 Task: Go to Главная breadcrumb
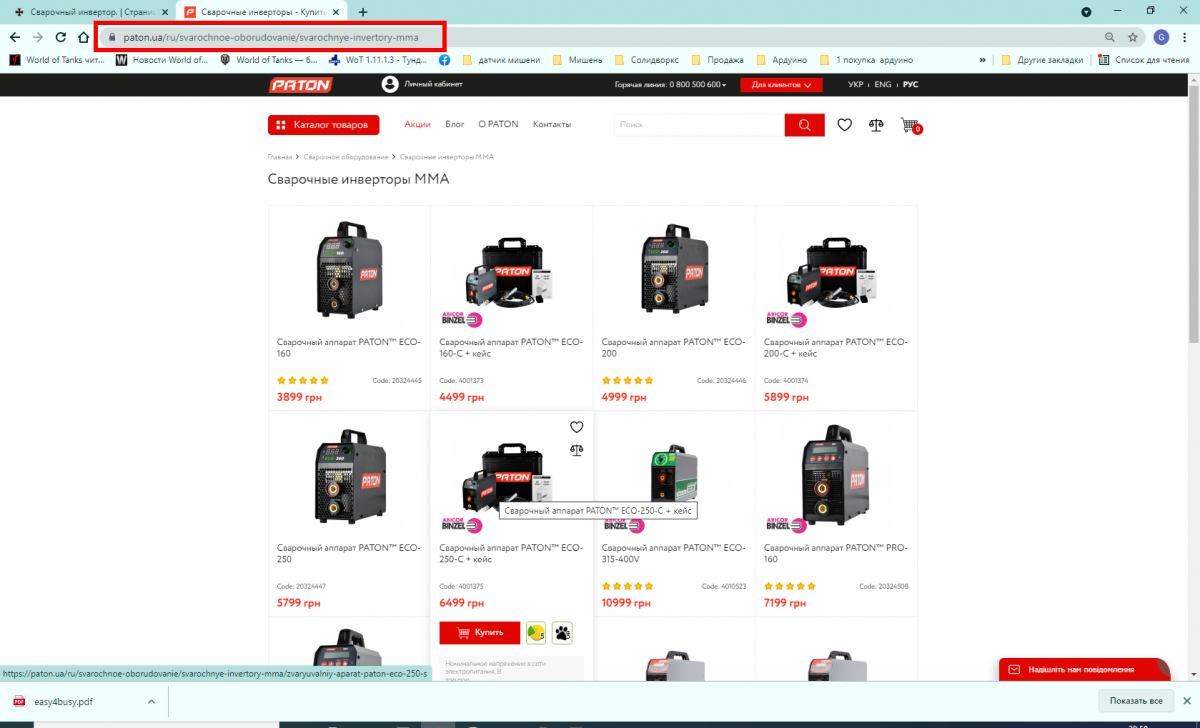click(280, 157)
